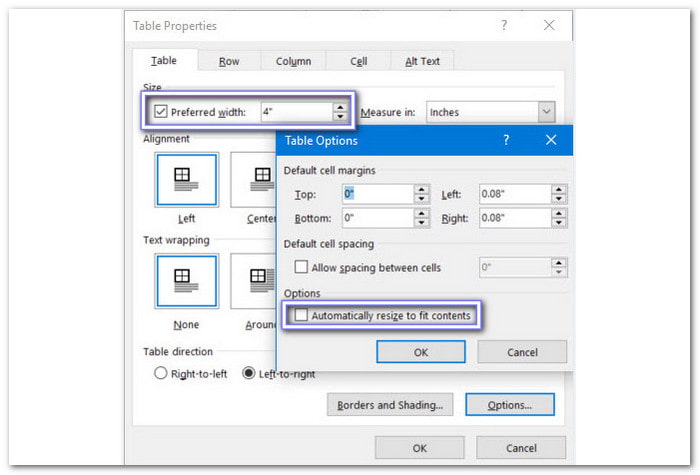
Task: Select the Left alignment icon
Action: pos(186,181)
